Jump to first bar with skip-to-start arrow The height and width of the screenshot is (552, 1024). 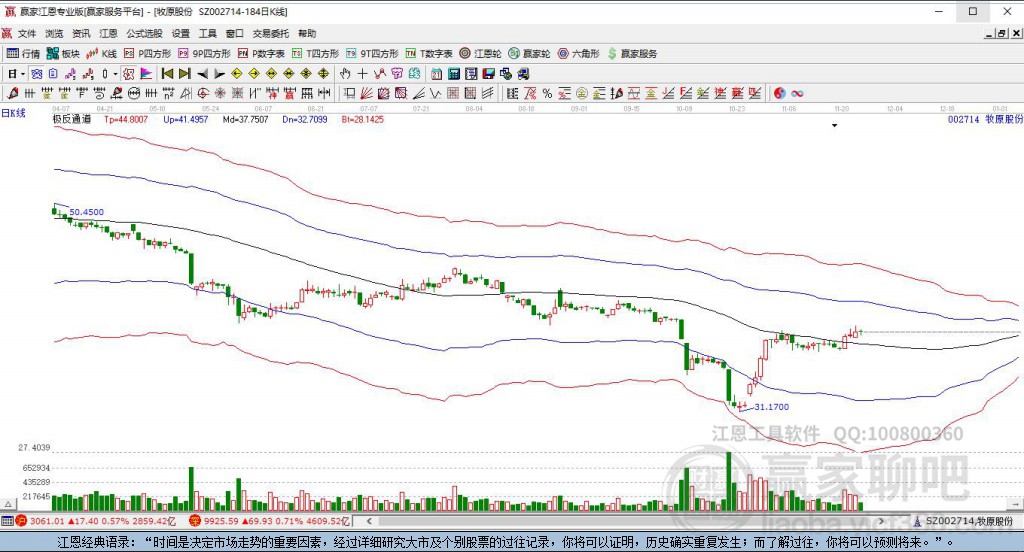[167, 74]
